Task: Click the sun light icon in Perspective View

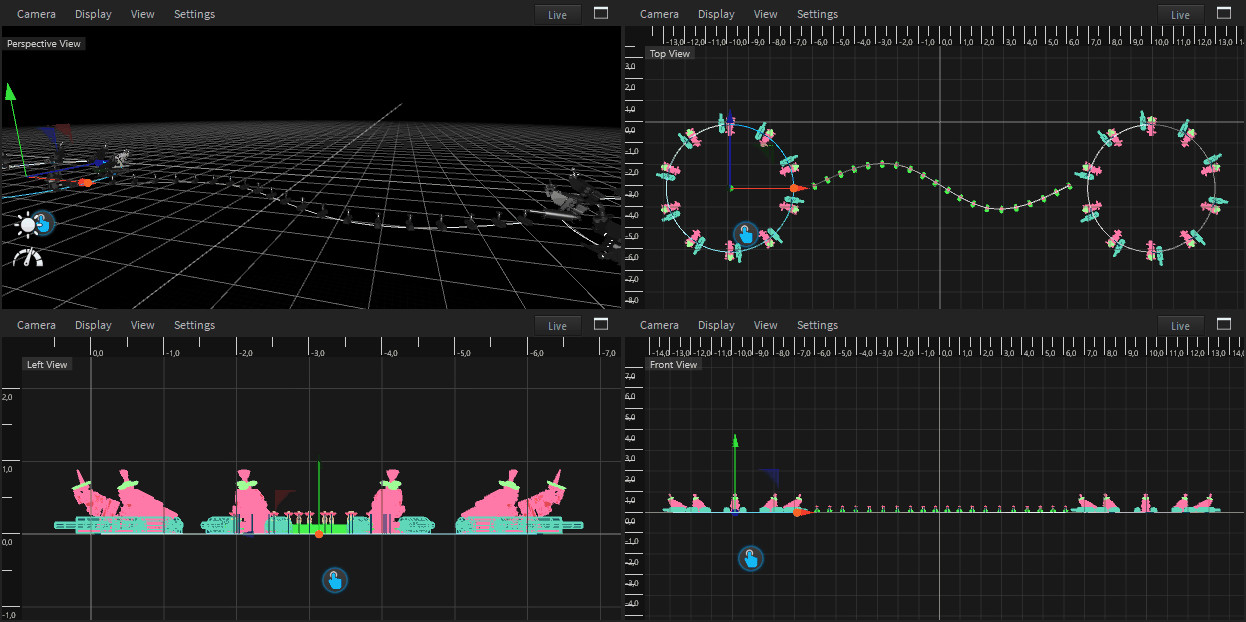Action: 26,225
